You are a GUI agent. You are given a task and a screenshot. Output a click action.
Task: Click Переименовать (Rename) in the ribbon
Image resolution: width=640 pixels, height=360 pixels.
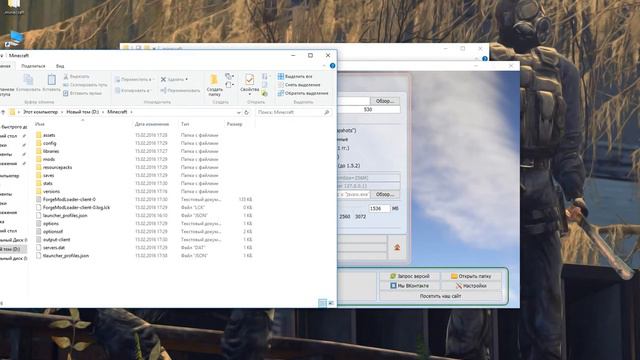point(180,91)
